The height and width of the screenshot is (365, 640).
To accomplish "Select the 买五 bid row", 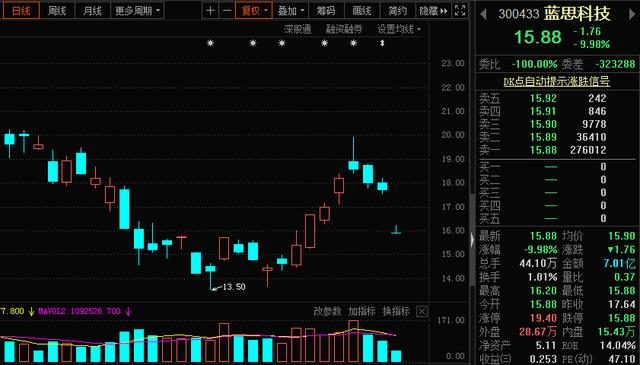I will click(558, 218).
